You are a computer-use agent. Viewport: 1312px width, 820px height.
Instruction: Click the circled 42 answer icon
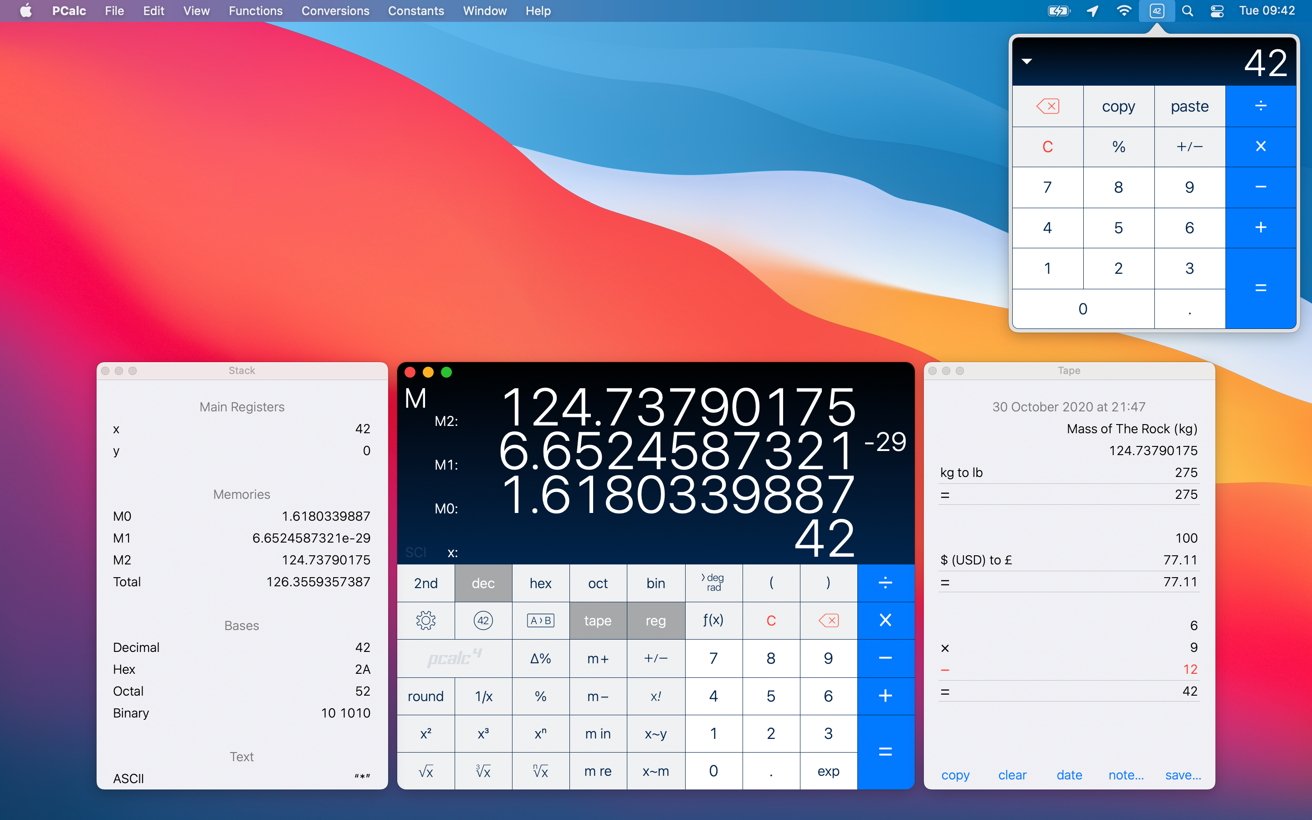tap(483, 620)
